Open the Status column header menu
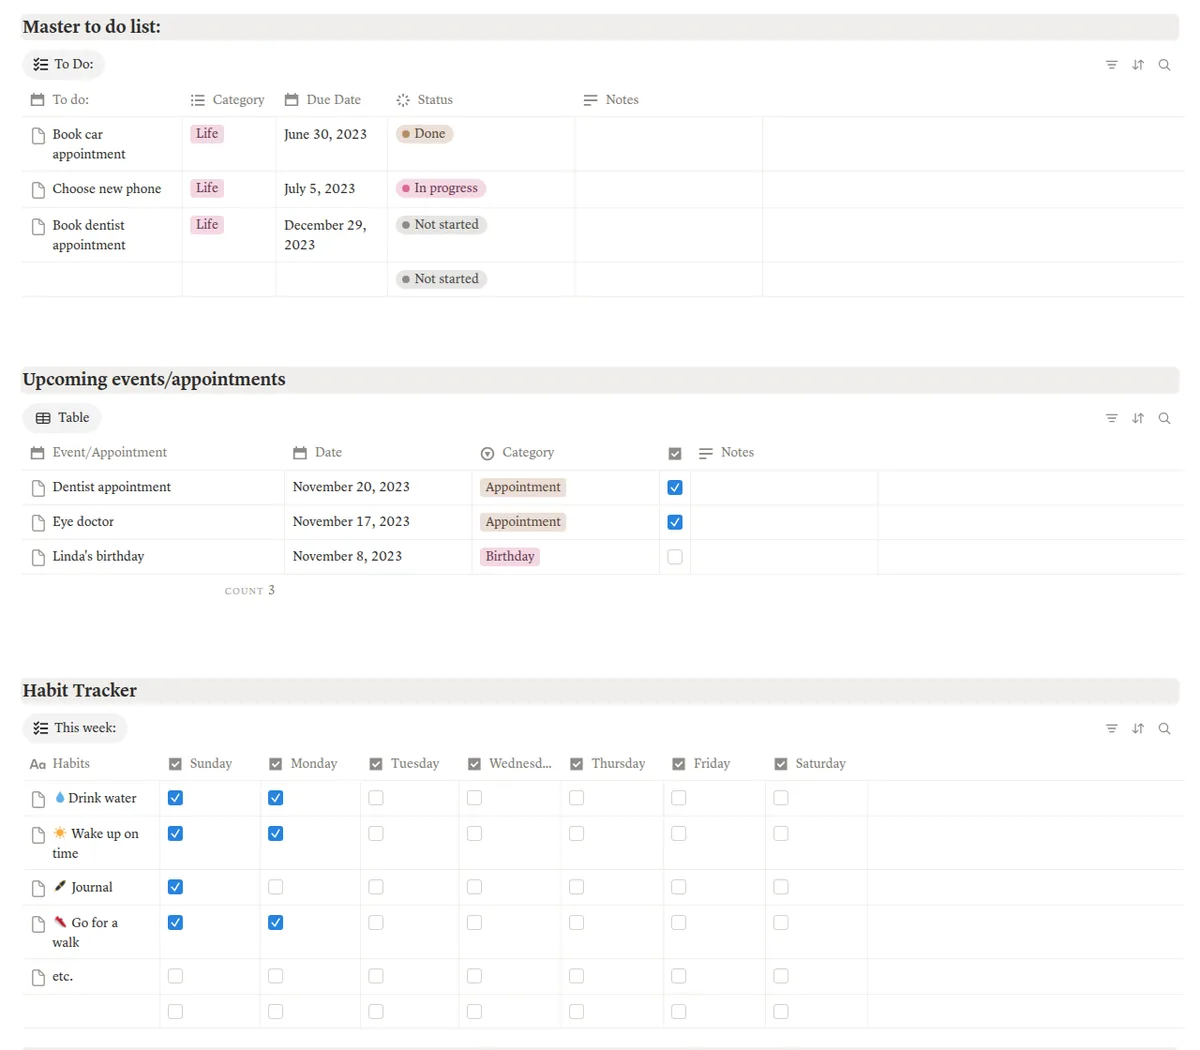 [x=425, y=100]
